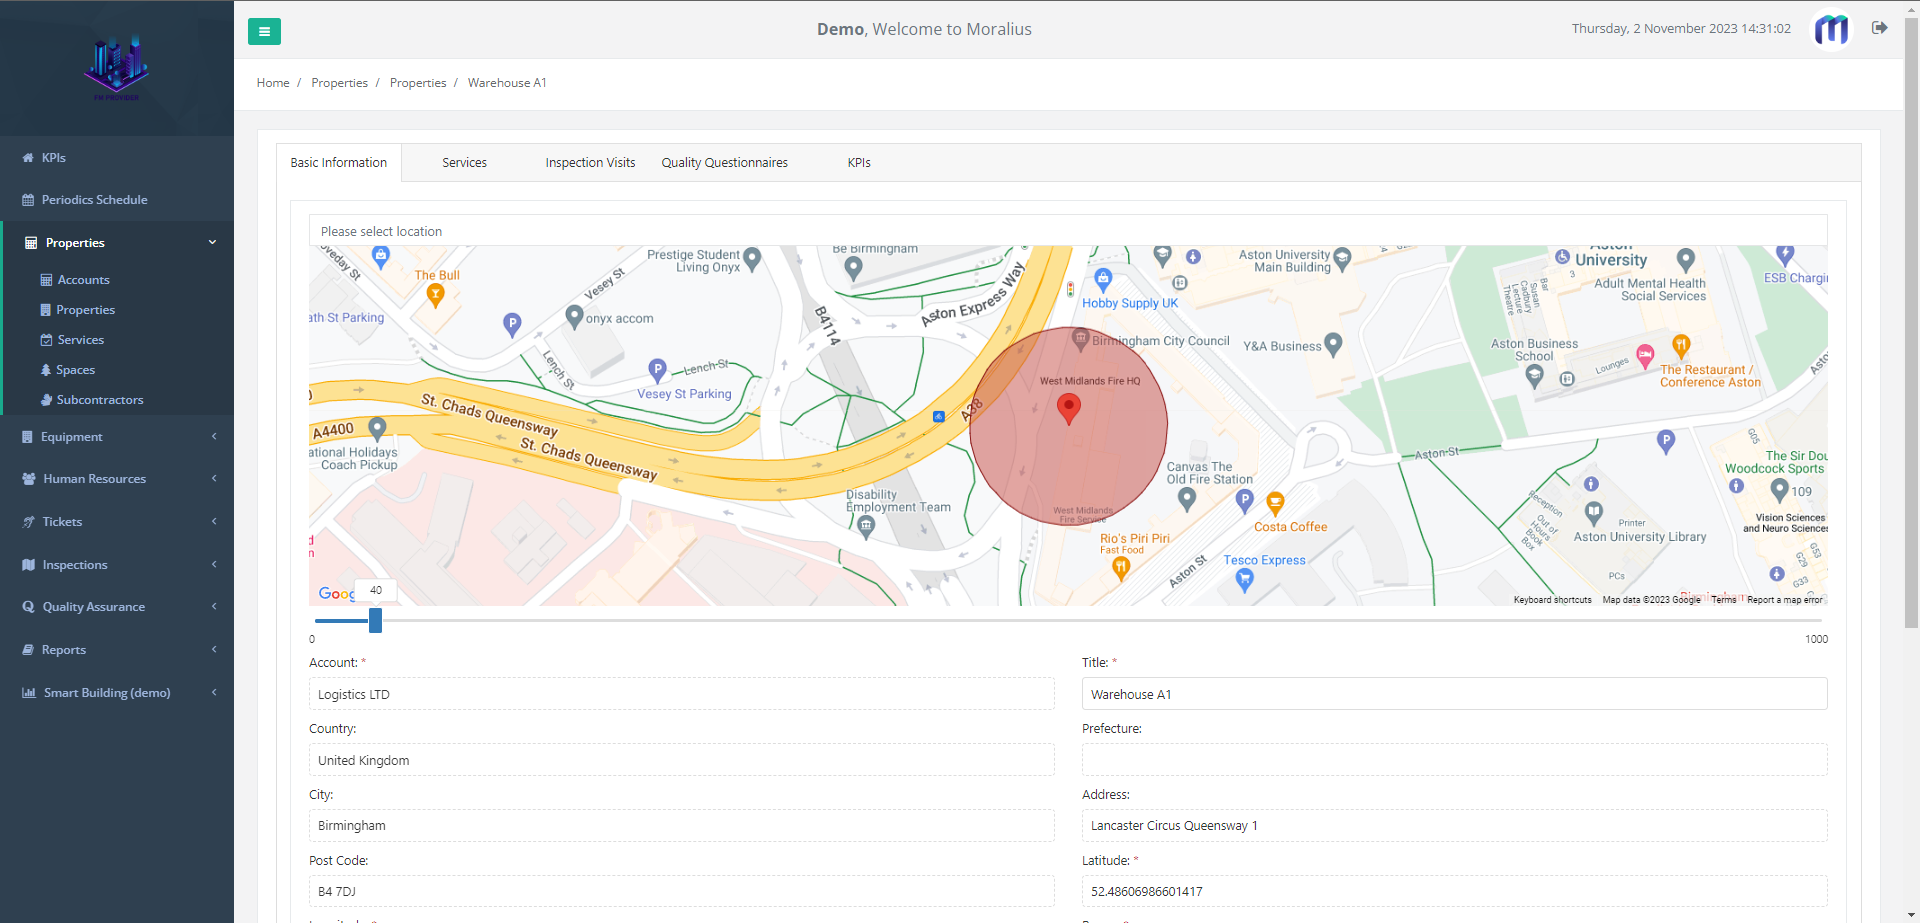
Task: Open the Properties submenu item in the sidebar
Action: pos(85,310)
